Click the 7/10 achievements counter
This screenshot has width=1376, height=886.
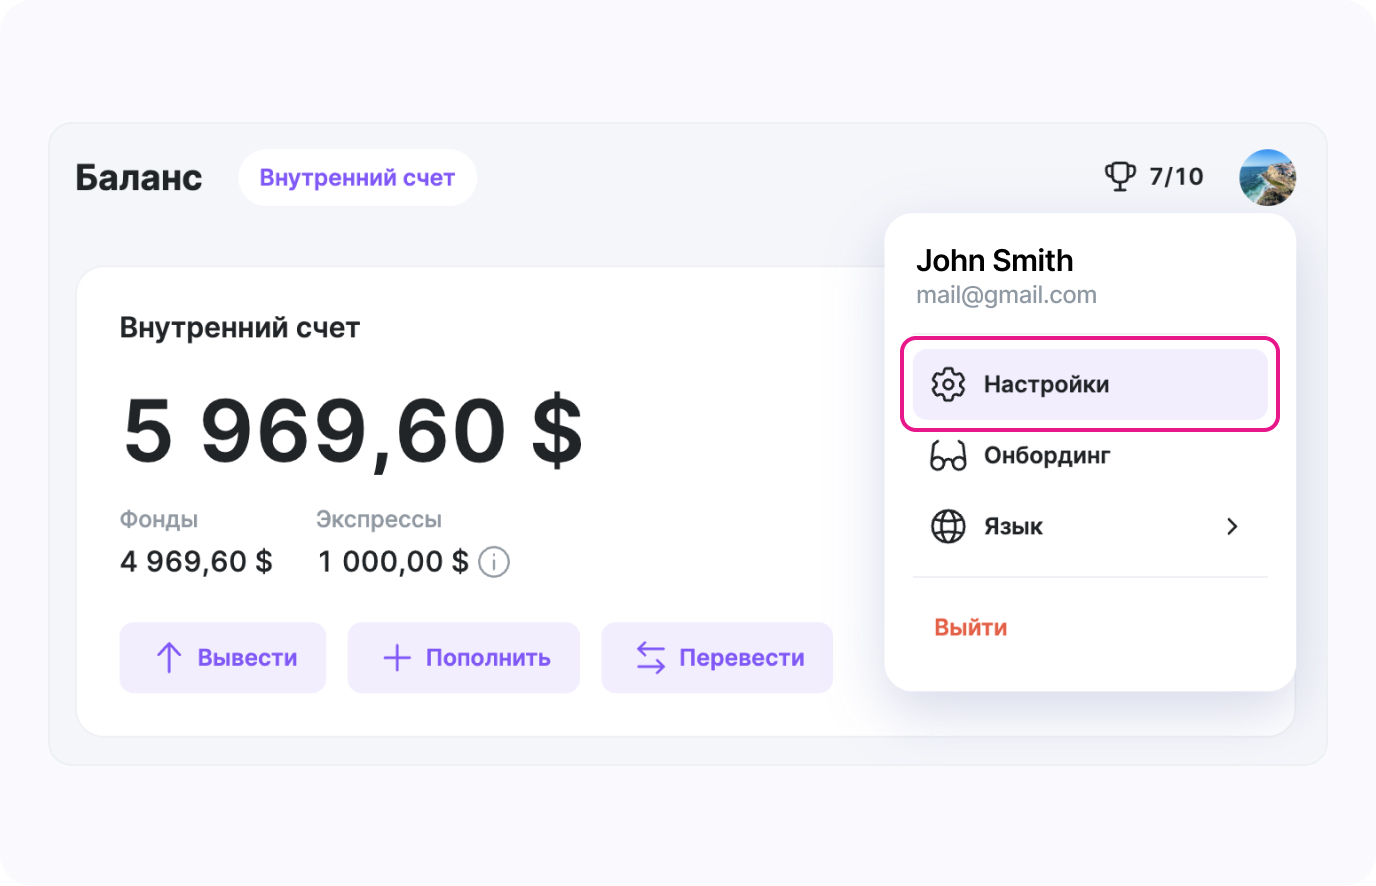coord(1176,177)
